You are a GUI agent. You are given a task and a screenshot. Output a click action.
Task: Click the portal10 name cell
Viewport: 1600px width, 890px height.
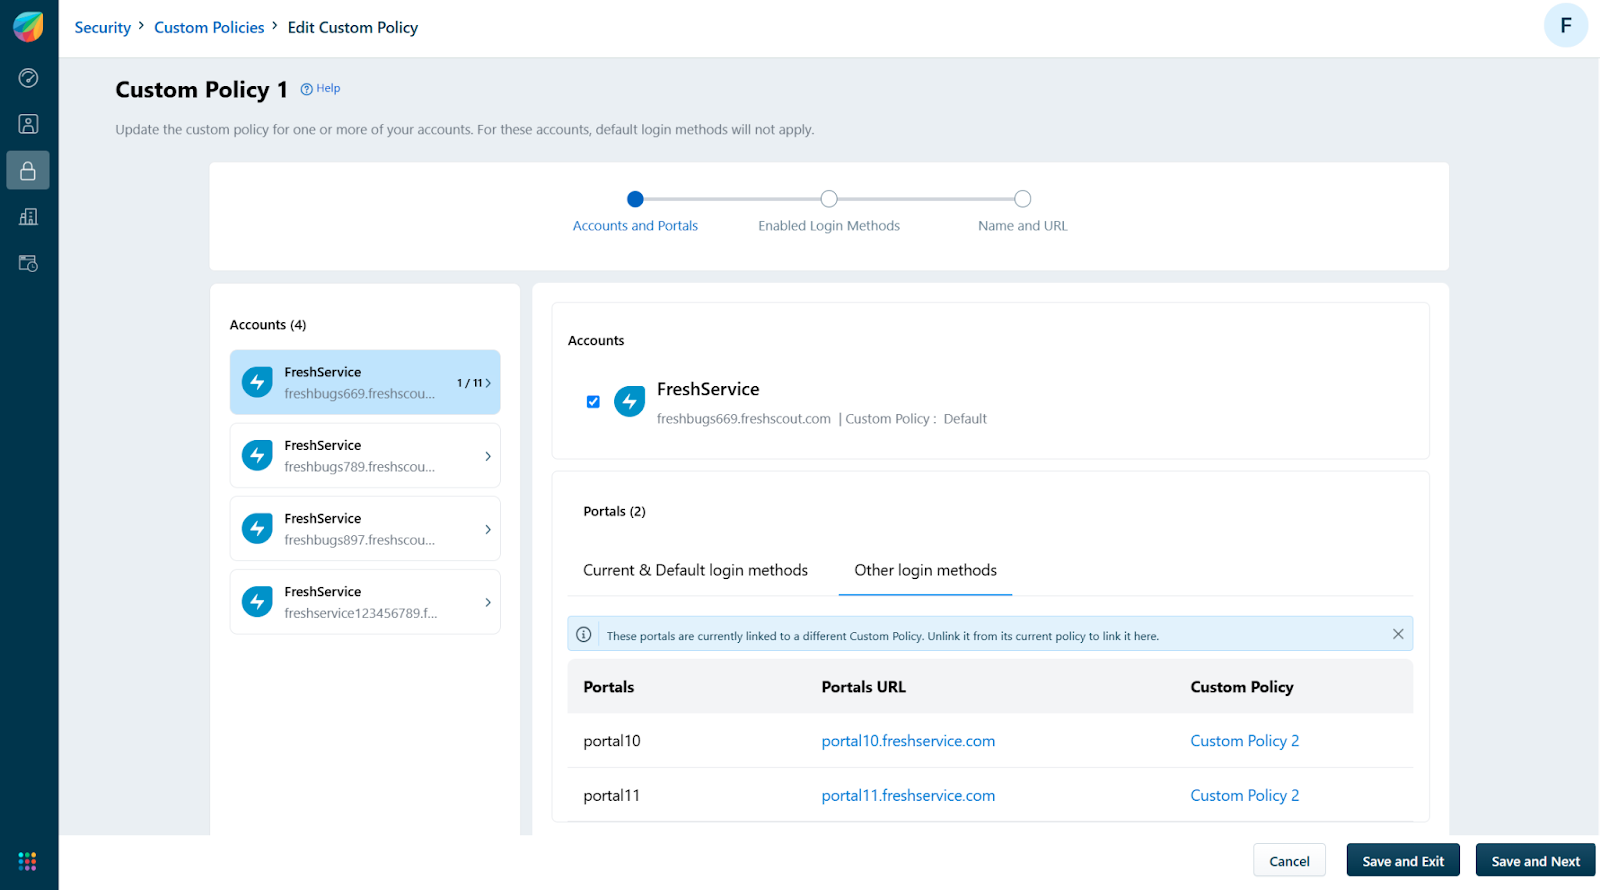(x=612, y=741)
